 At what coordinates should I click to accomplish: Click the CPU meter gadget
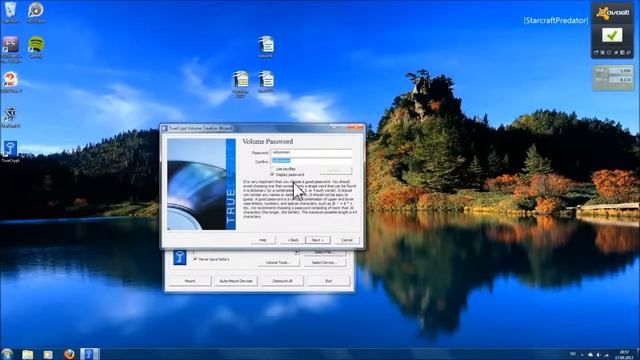point(613,77)
